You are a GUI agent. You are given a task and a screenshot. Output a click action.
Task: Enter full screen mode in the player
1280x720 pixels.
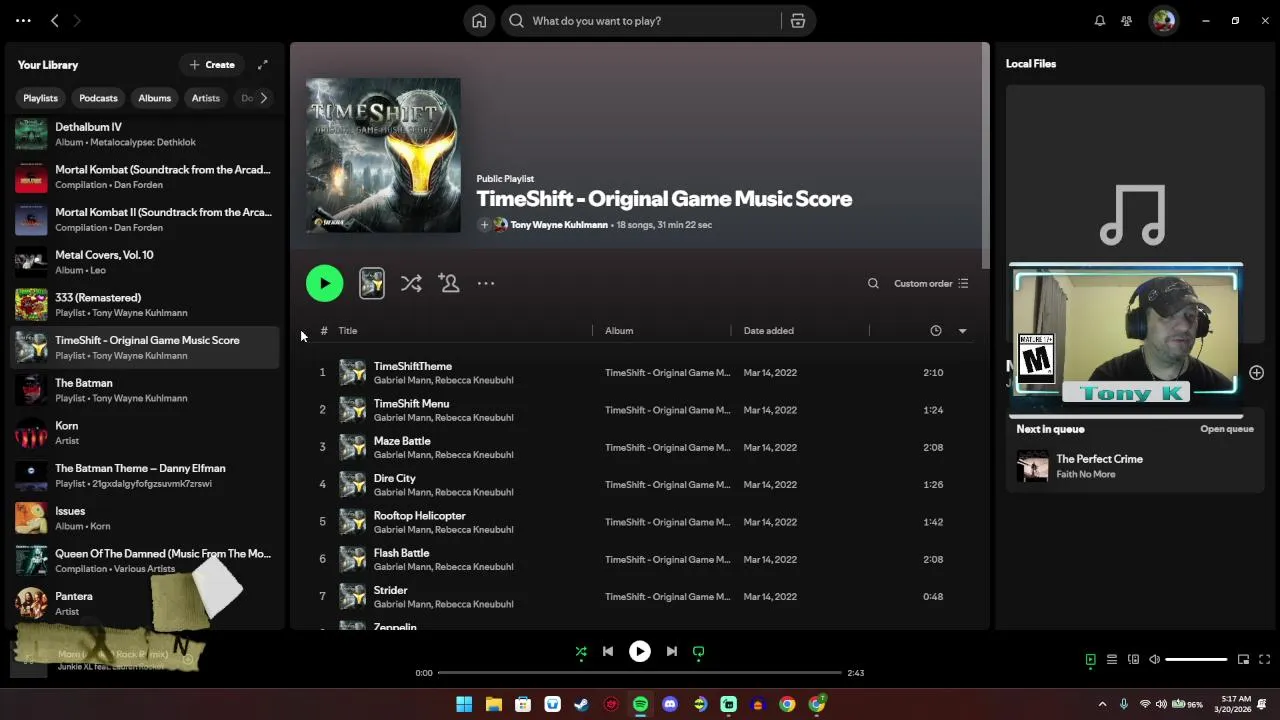(1264, 660)
